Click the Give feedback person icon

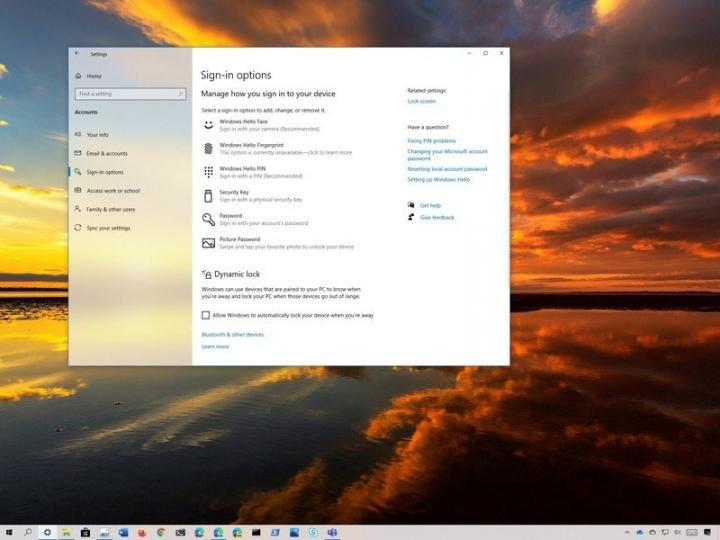pyautogui.click(x=411, y=217)
